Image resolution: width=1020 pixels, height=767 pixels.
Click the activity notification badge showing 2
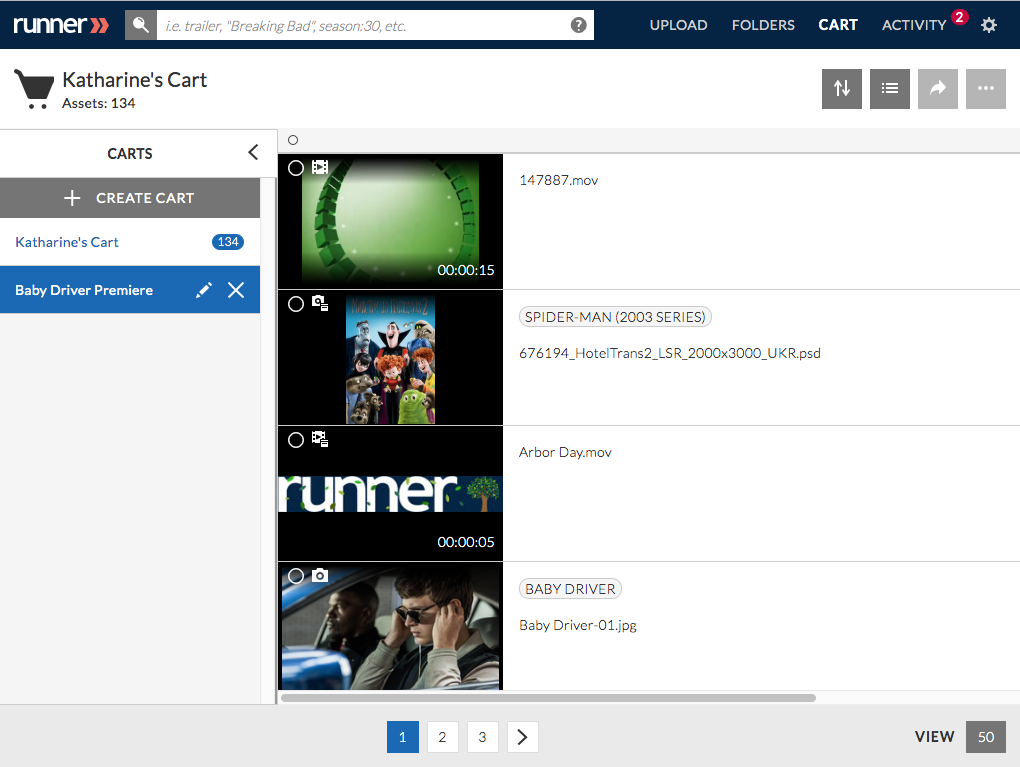(x=960, y=17)
